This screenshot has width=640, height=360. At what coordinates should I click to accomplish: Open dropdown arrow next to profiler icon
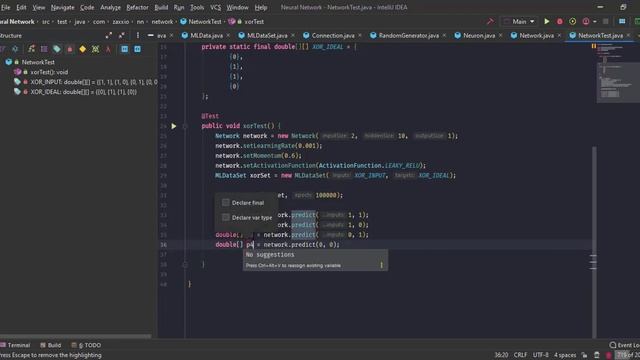click(x=595, y=21)
